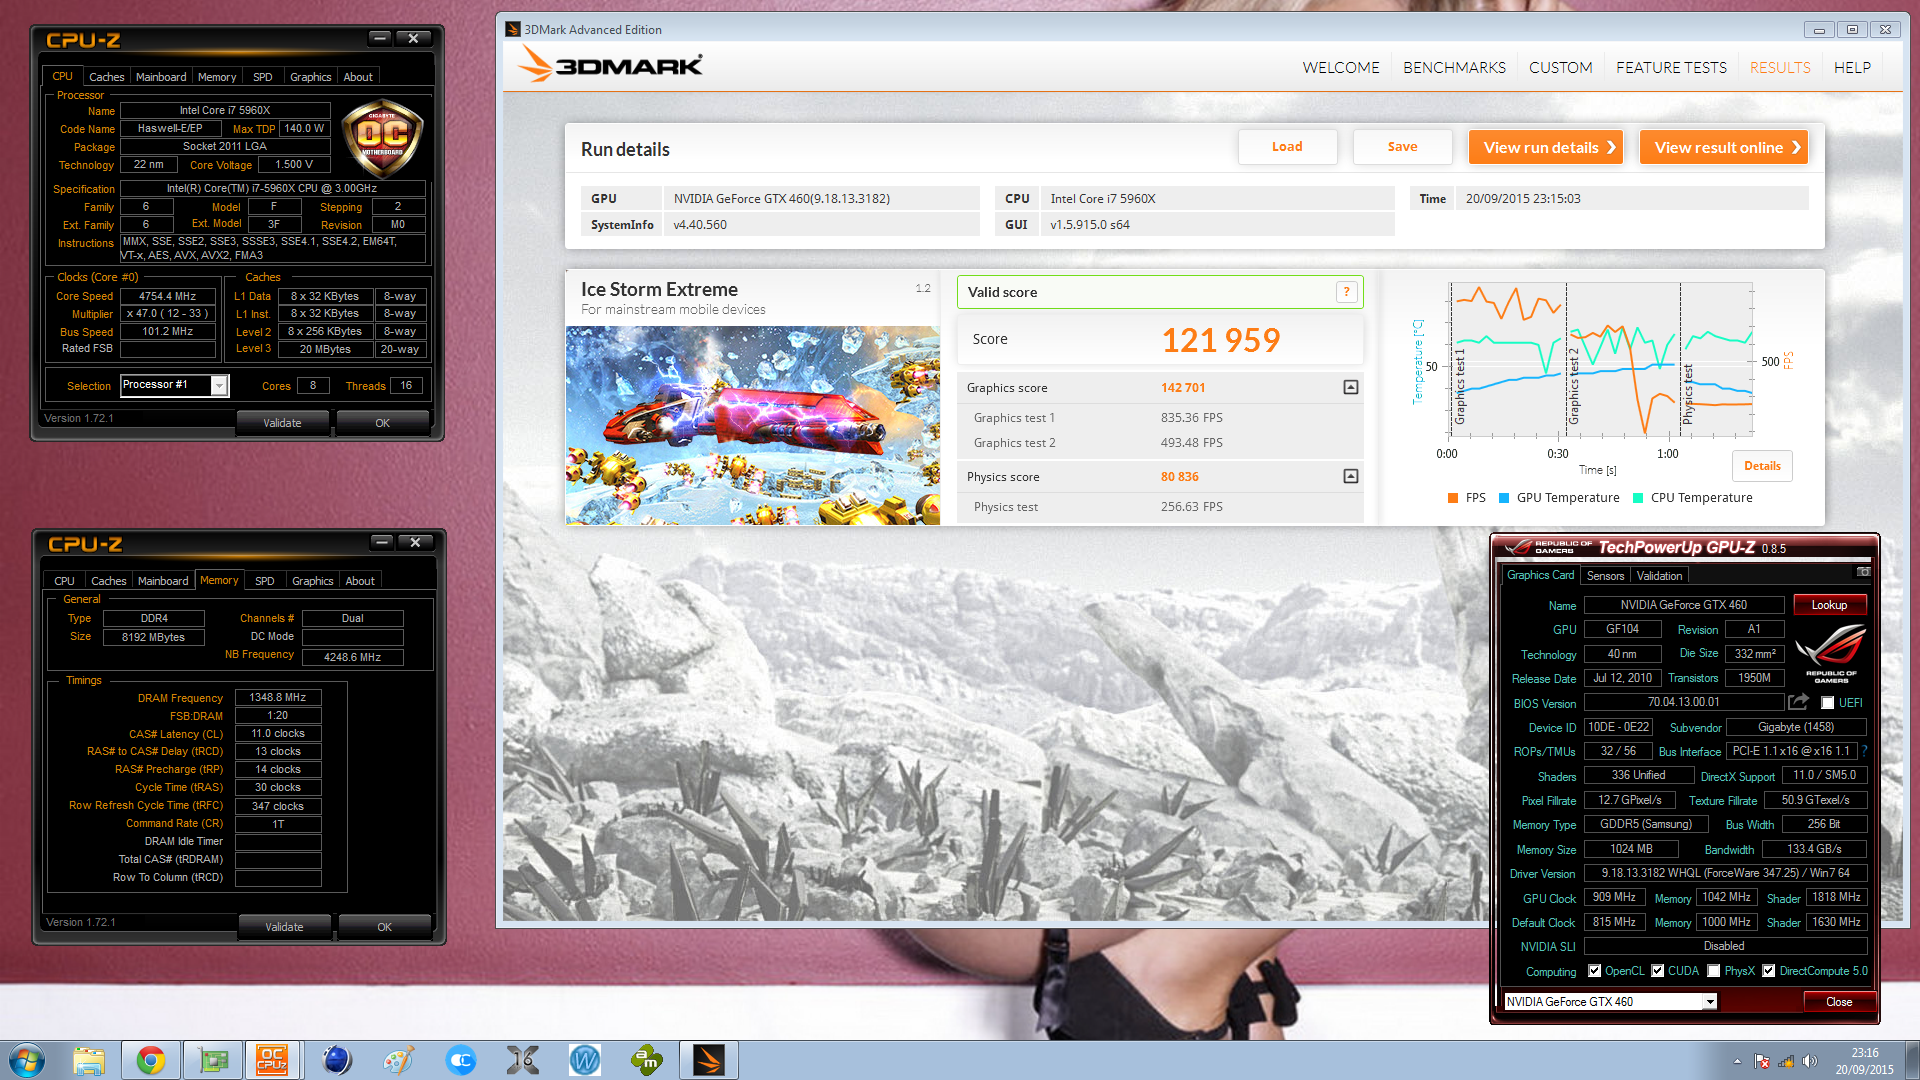Click the Close button in GPU-Z
Viewport: 1920px width, 1080px height.
[1838, 1002]
